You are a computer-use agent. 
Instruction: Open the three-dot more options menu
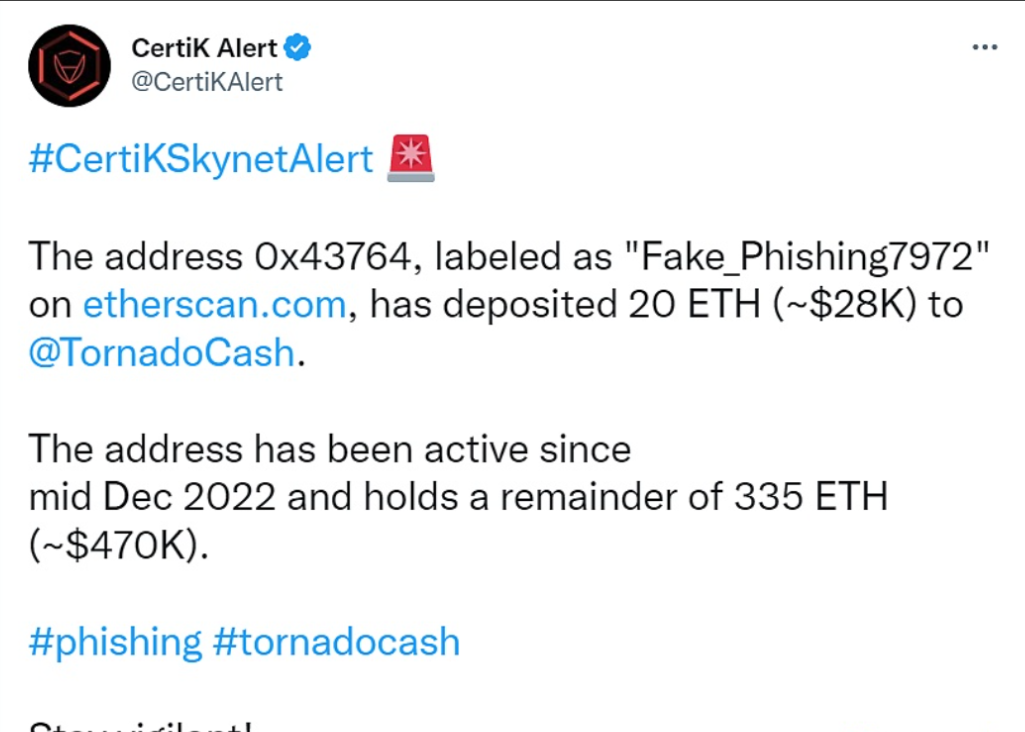point(985,48)
